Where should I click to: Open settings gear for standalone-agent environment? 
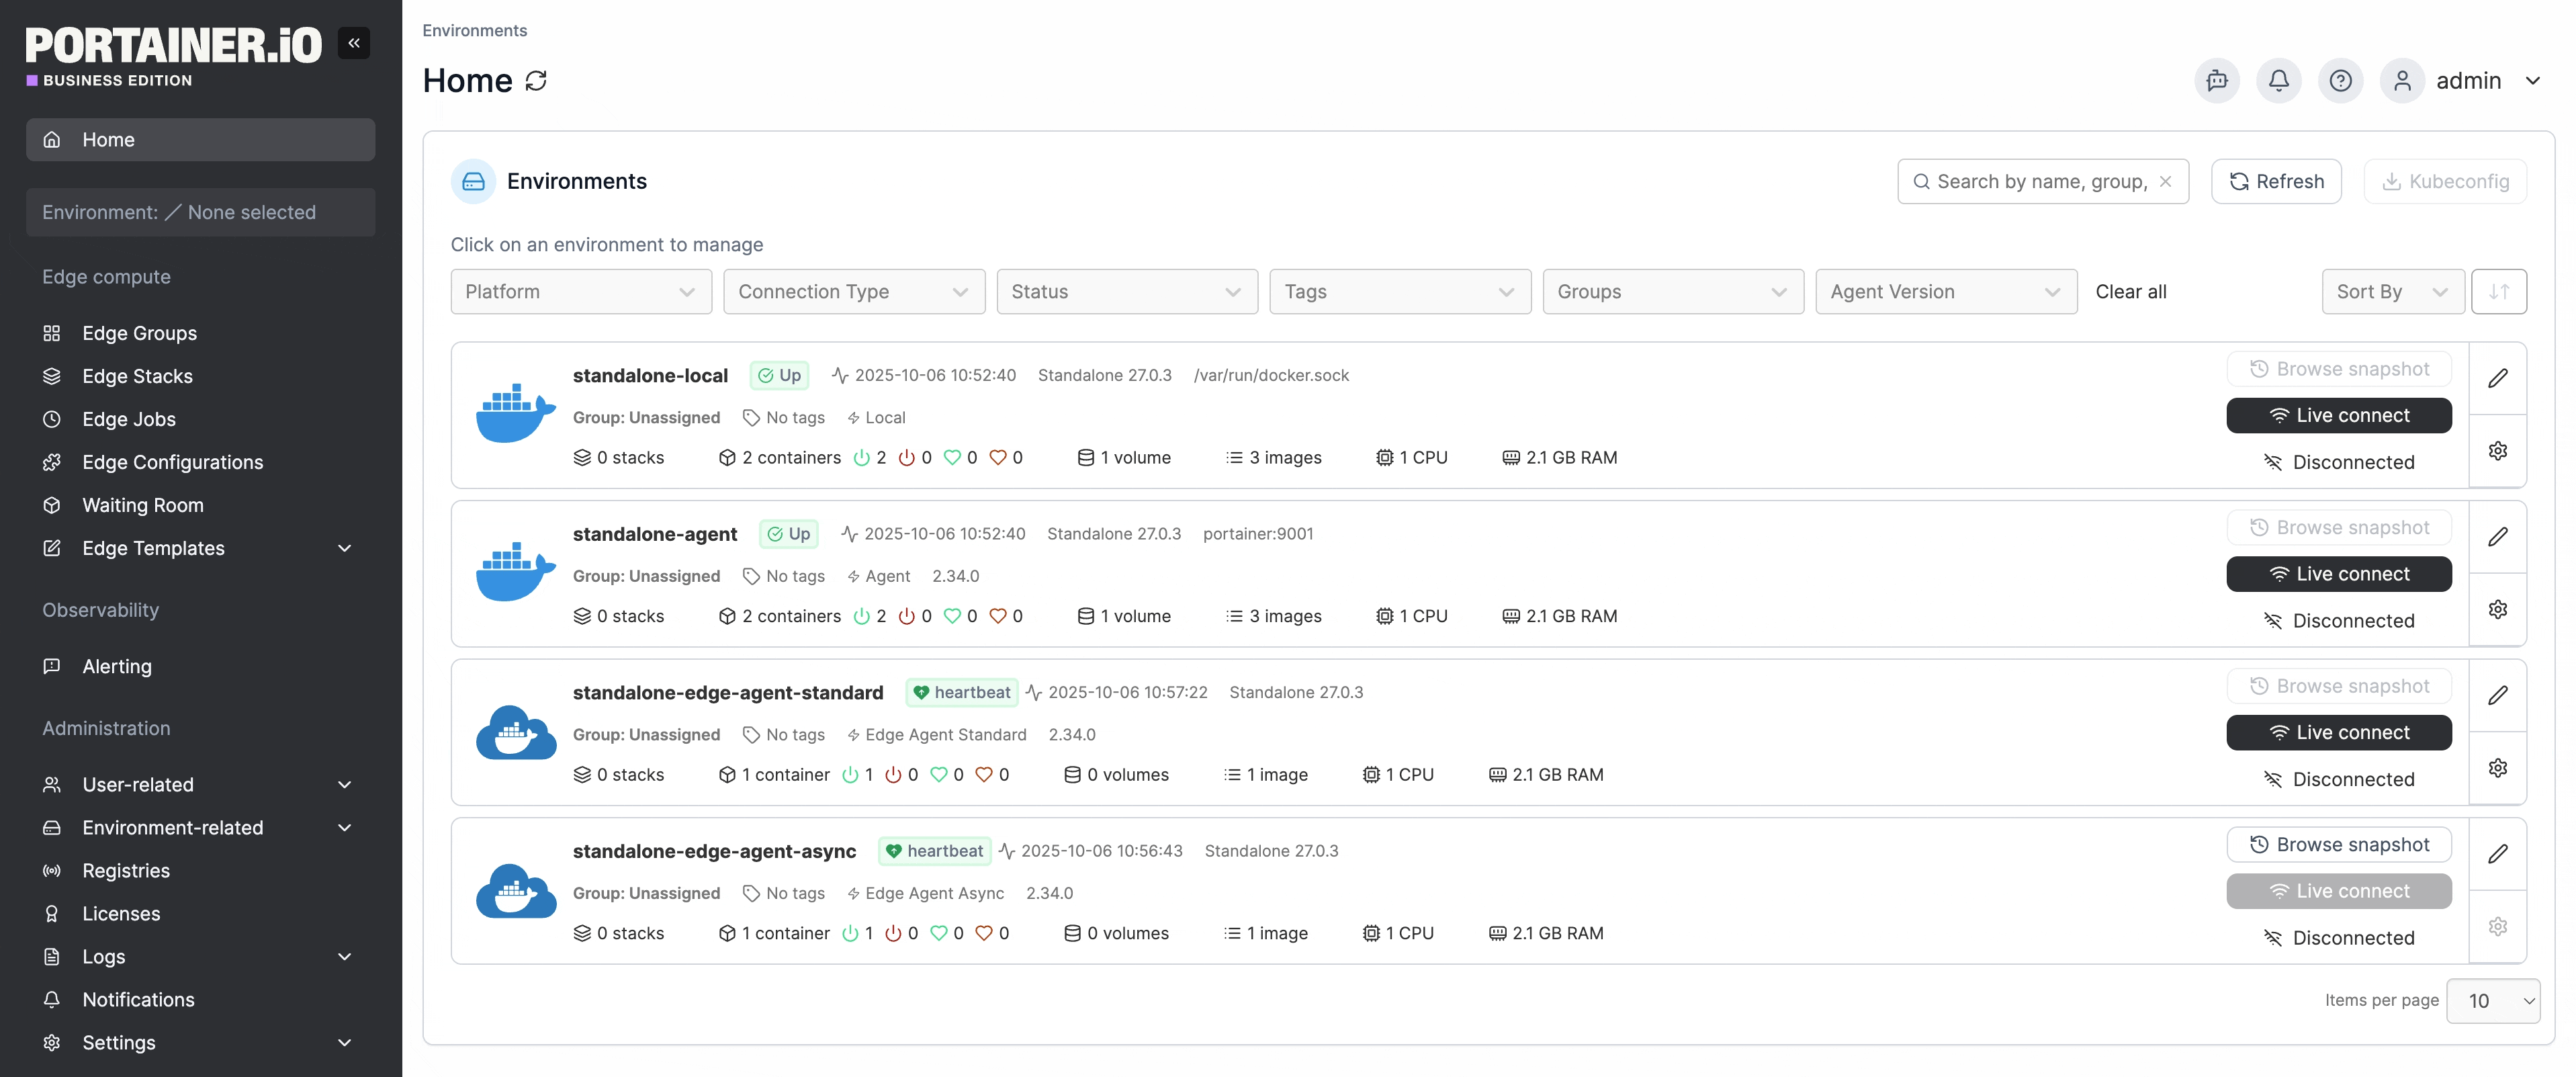2497,610
